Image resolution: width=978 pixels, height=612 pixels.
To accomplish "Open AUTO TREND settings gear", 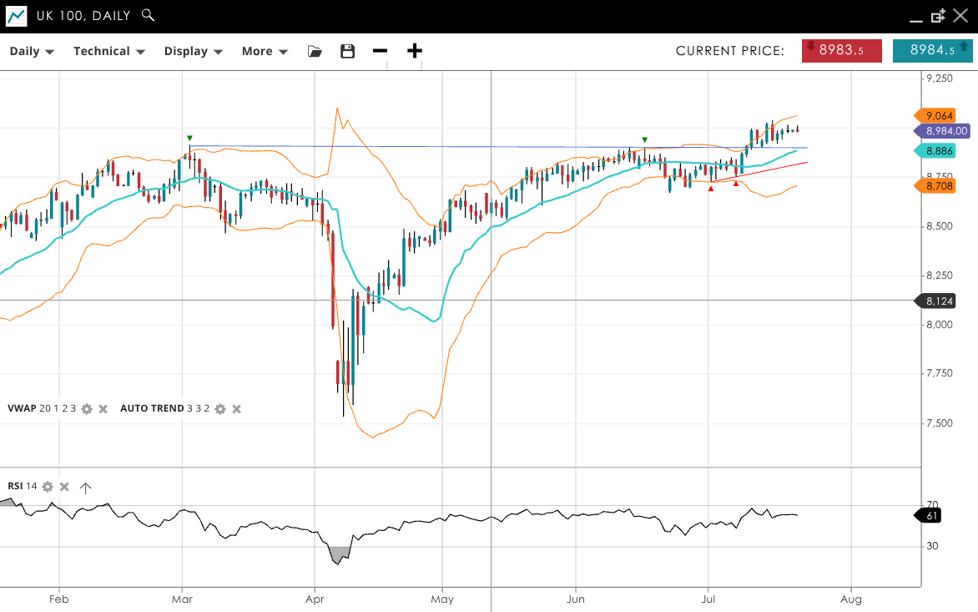I will point(221,409).
